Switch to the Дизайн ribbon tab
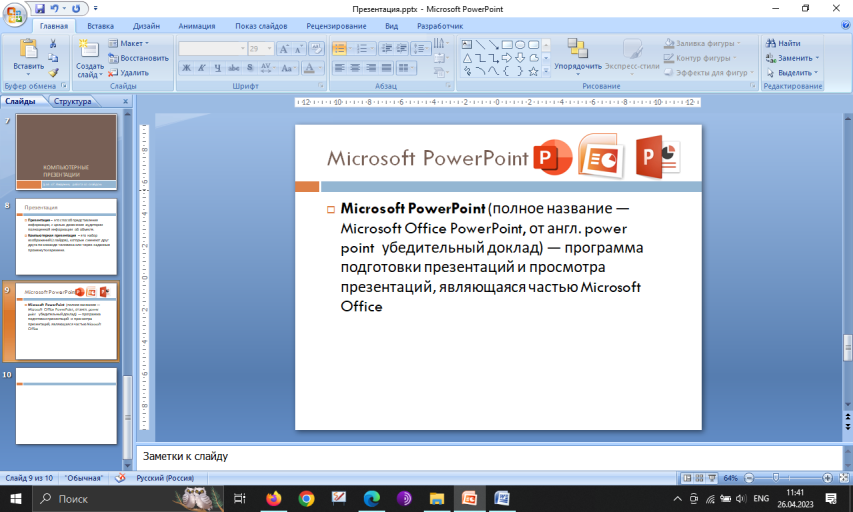 pos(146,26)
